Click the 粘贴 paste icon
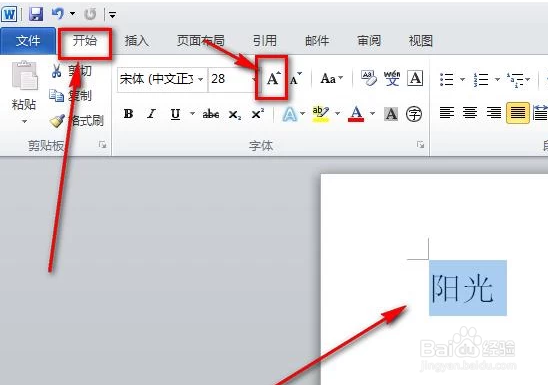Screen dimensions: 548x385 [24, 75]
